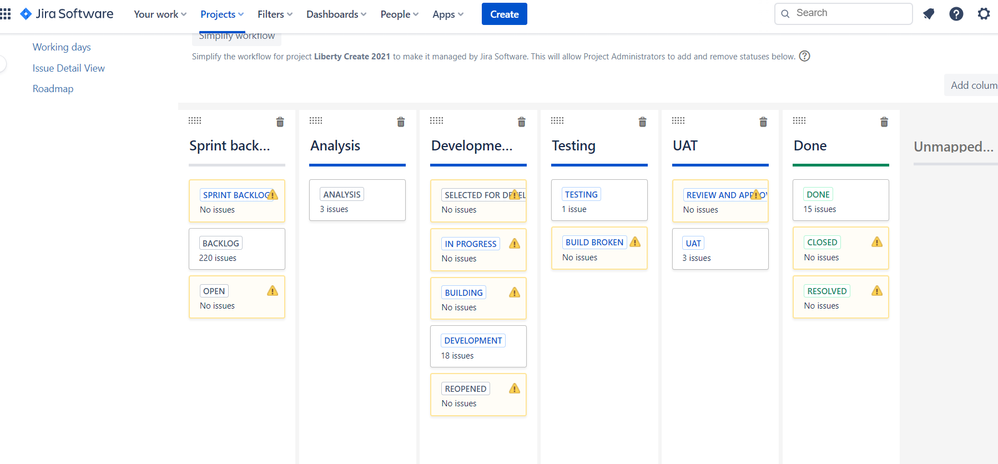The image size is (998, 464).
Task: Click the Create button
Action: 504,14
